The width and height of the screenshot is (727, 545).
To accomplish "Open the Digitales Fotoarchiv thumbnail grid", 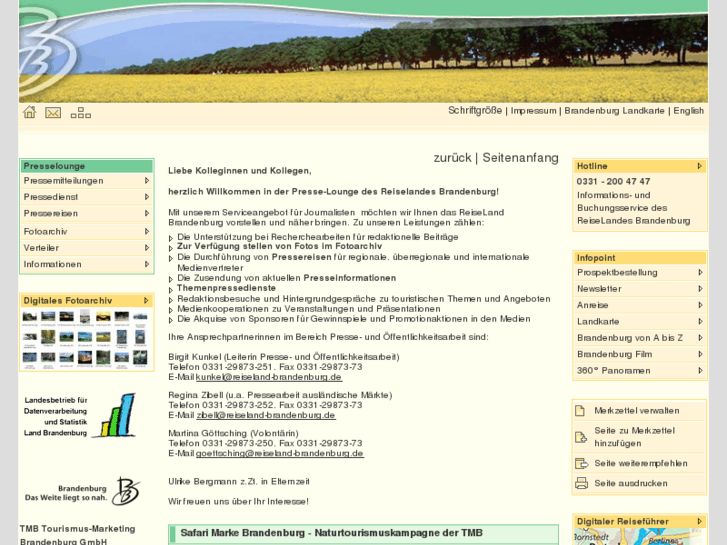I will click(x=86, y=339).
